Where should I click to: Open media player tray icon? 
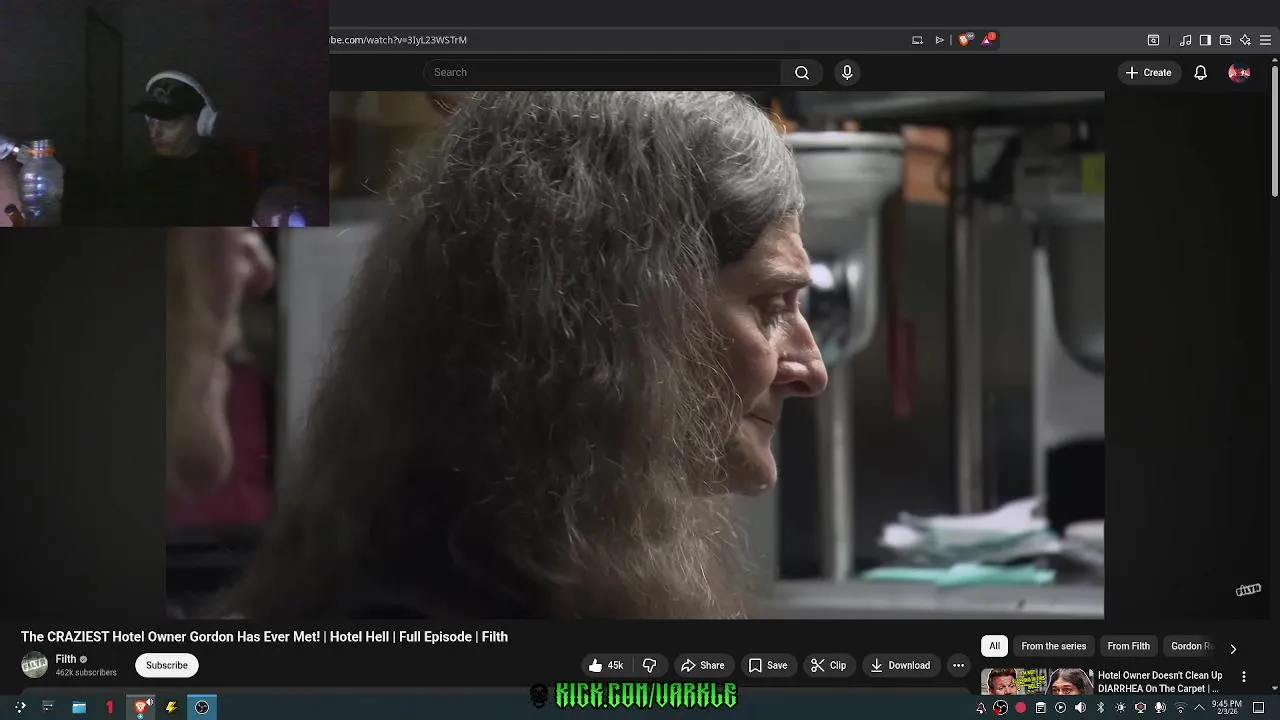click(1060, 708)
